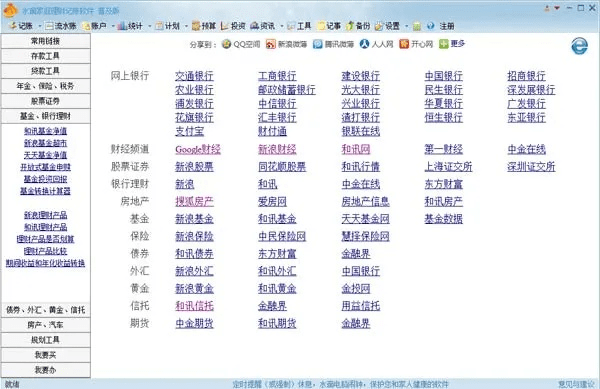Open the 中金期货 link
Screen dimensions: 600x389
point(194,324)
